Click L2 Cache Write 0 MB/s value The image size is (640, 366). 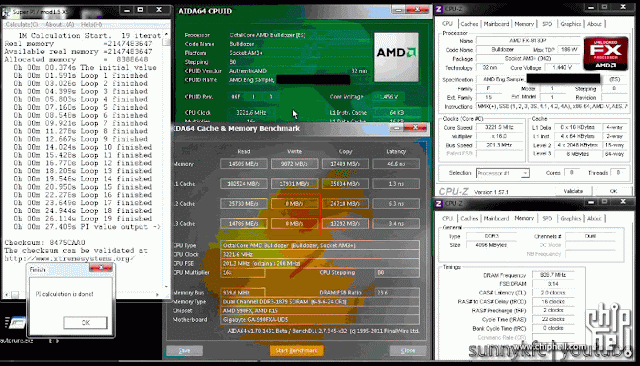pos(294,204)
